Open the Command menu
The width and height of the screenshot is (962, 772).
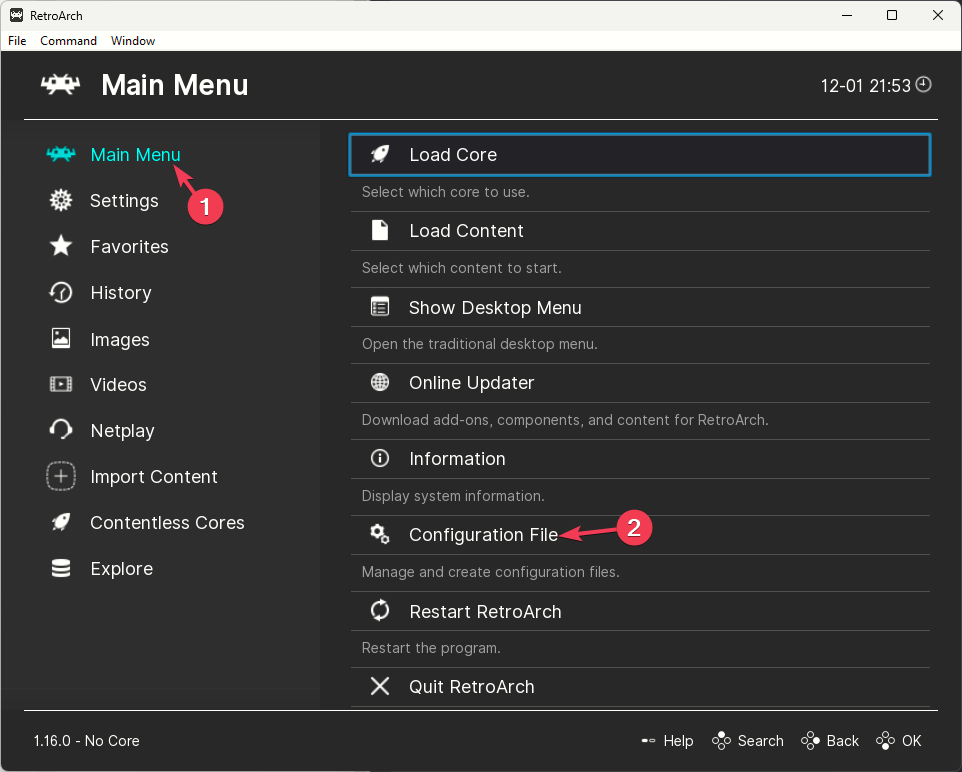(x=68, y=41)
